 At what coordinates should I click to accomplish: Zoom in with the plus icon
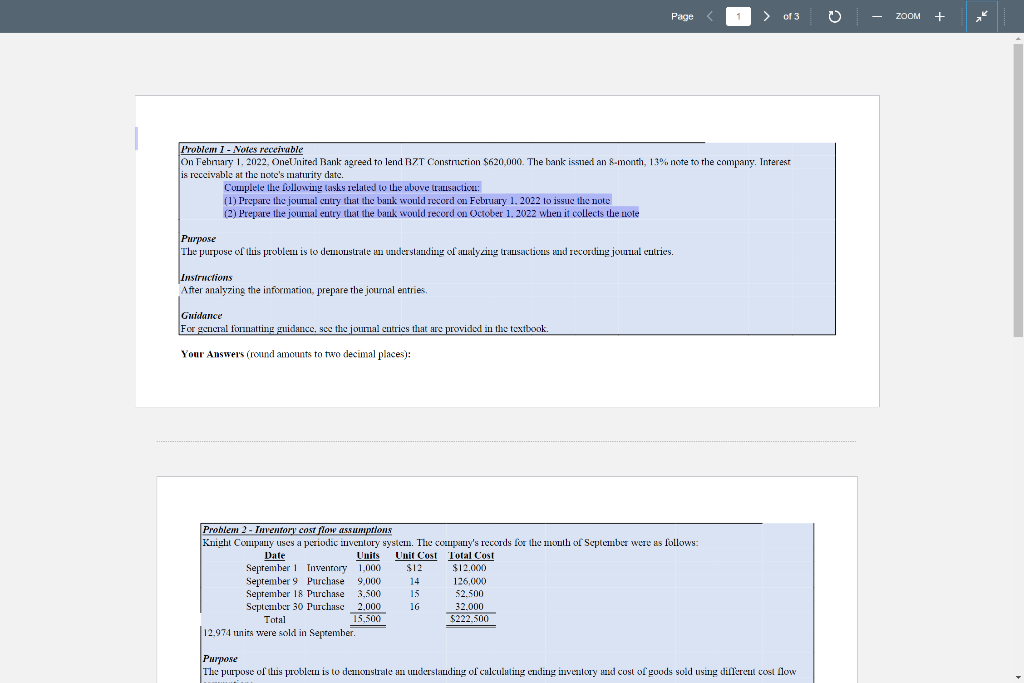(x=939, y=16)
